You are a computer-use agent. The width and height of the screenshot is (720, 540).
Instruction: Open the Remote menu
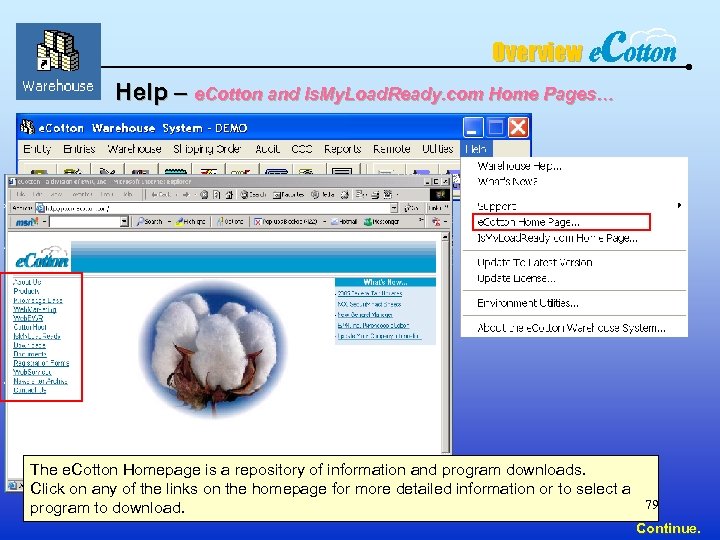click(391, 149)
